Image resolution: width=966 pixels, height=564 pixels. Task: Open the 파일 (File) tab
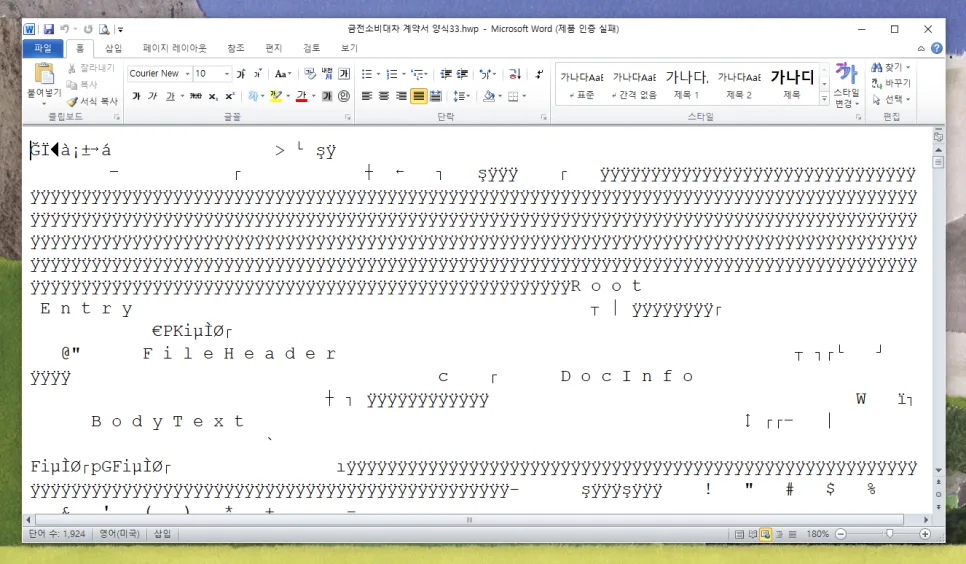pos(43,48)
